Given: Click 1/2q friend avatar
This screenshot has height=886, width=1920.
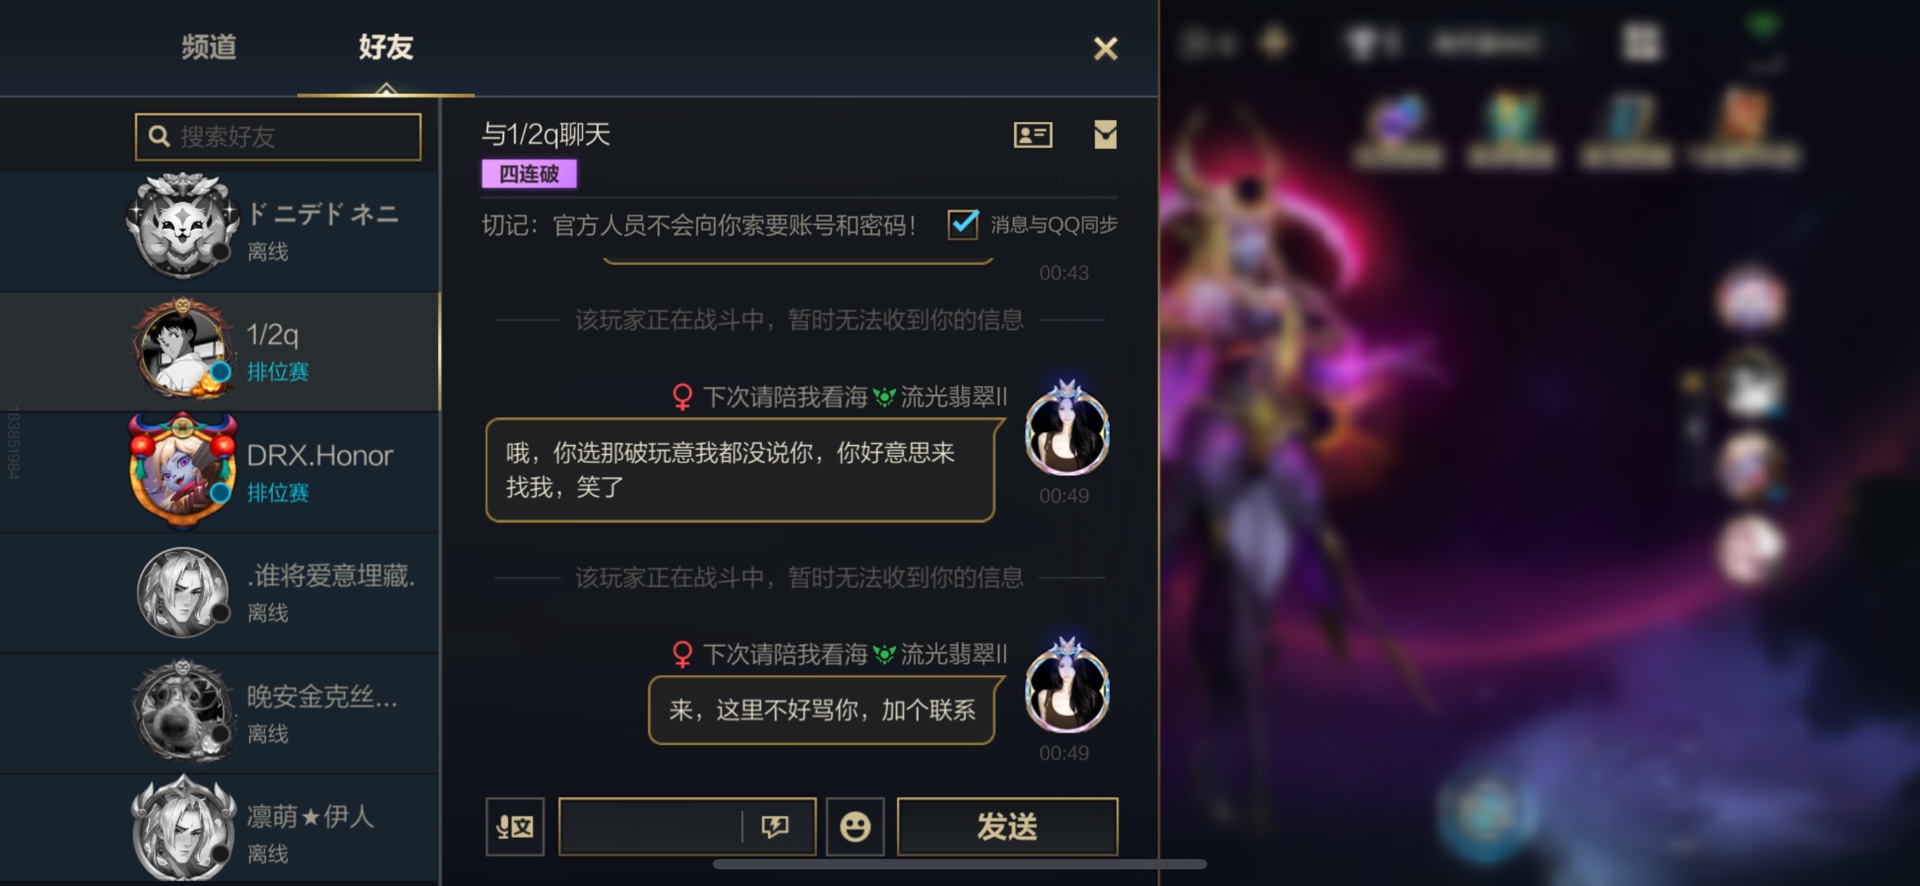Looking at the screenshot, I should (182, 350).
